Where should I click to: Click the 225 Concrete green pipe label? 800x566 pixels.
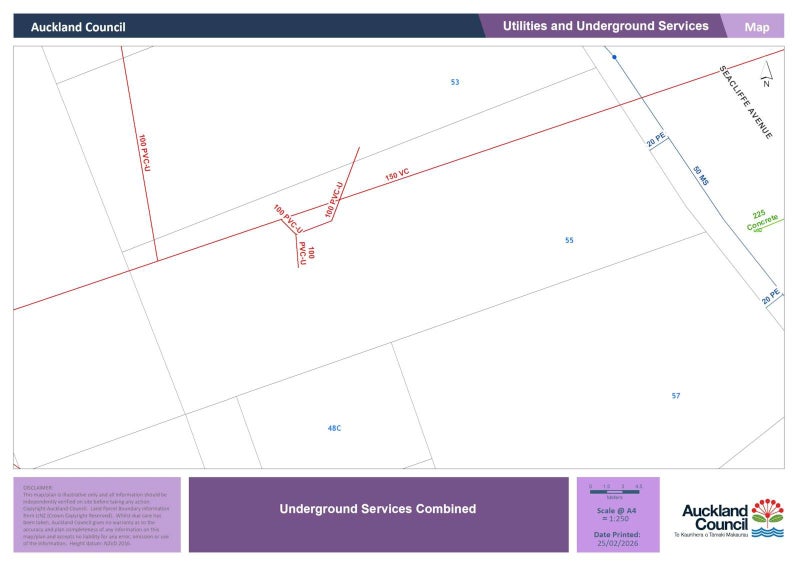762,221
